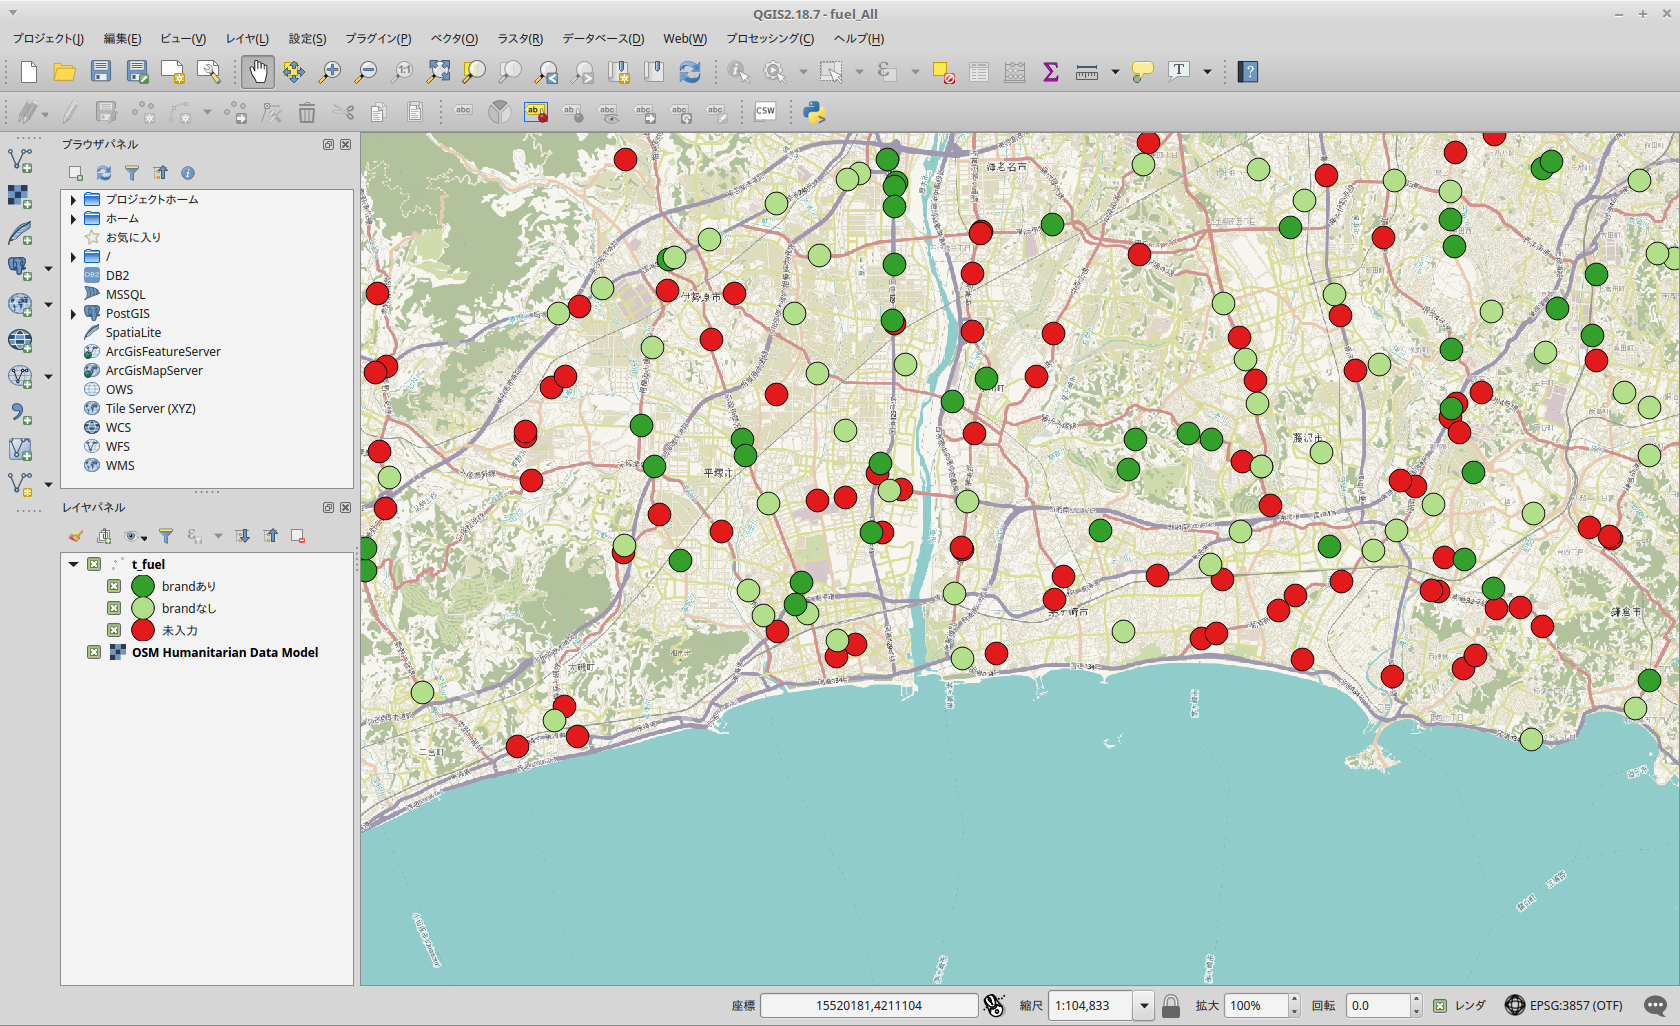This screenshot has width=1680, height=1026.
Task: Click the red 未入力 legend swatch
Action: [143, 630]
